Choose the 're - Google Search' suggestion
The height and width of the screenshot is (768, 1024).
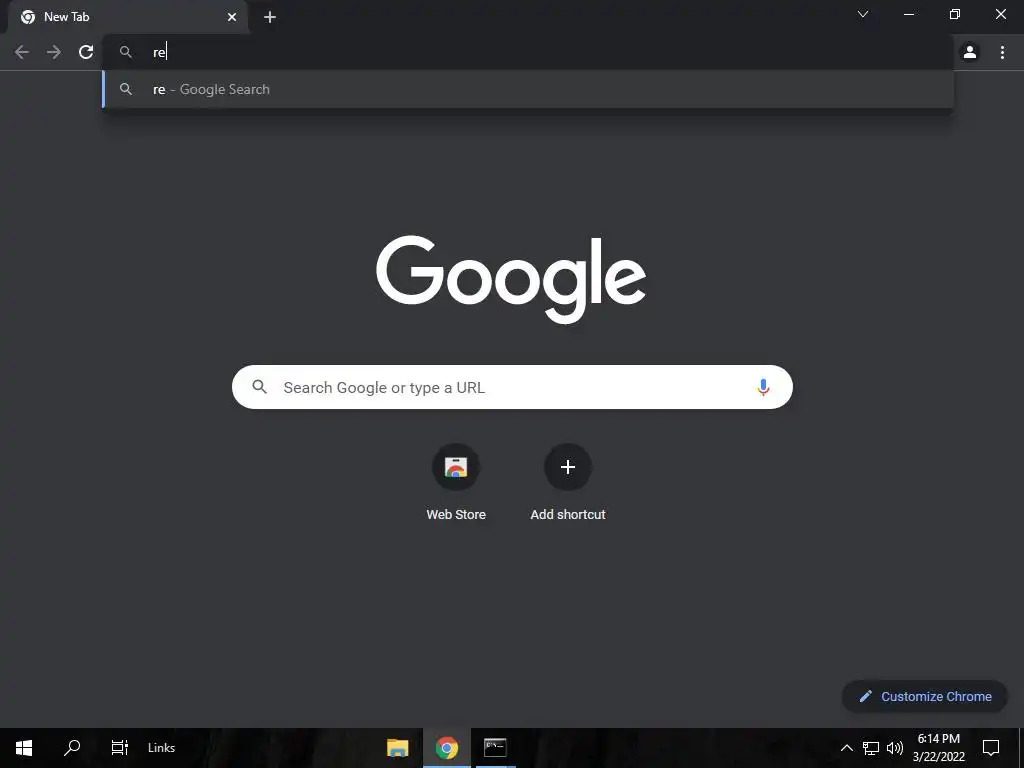(x=528, y=89)
